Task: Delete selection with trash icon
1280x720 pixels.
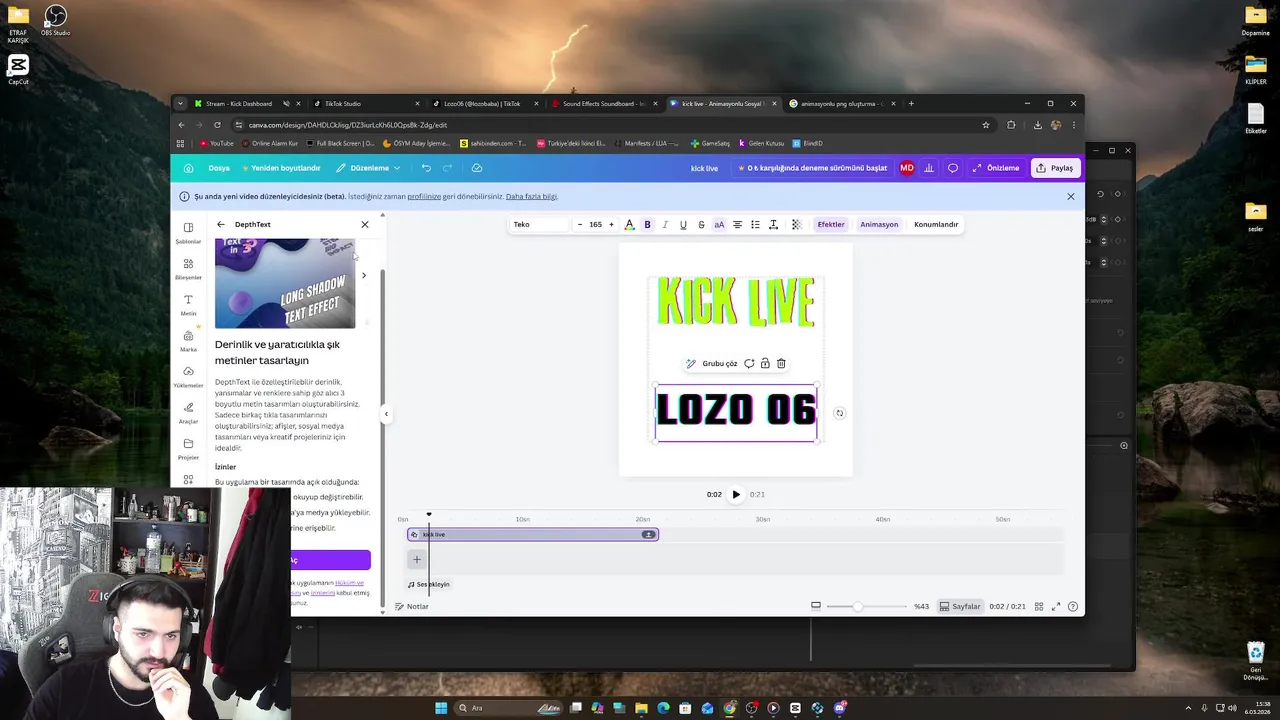Action: tap(781, 364)
